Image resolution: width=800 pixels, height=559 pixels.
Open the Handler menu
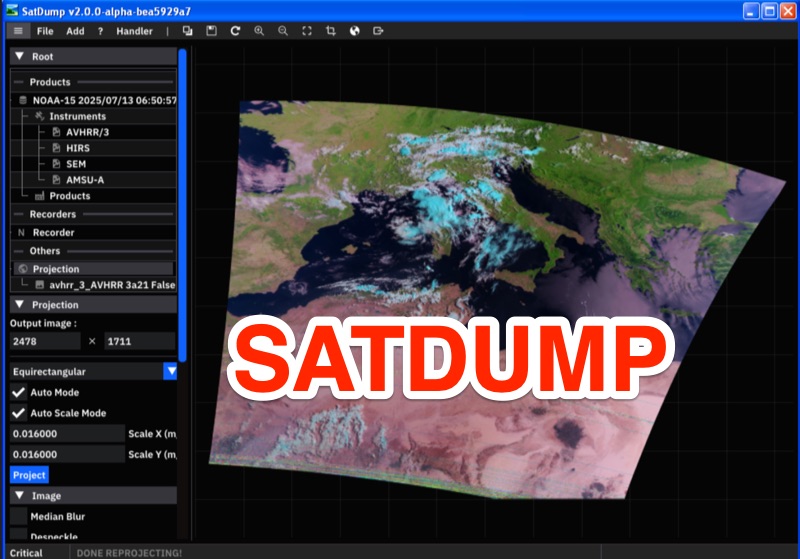134,31
